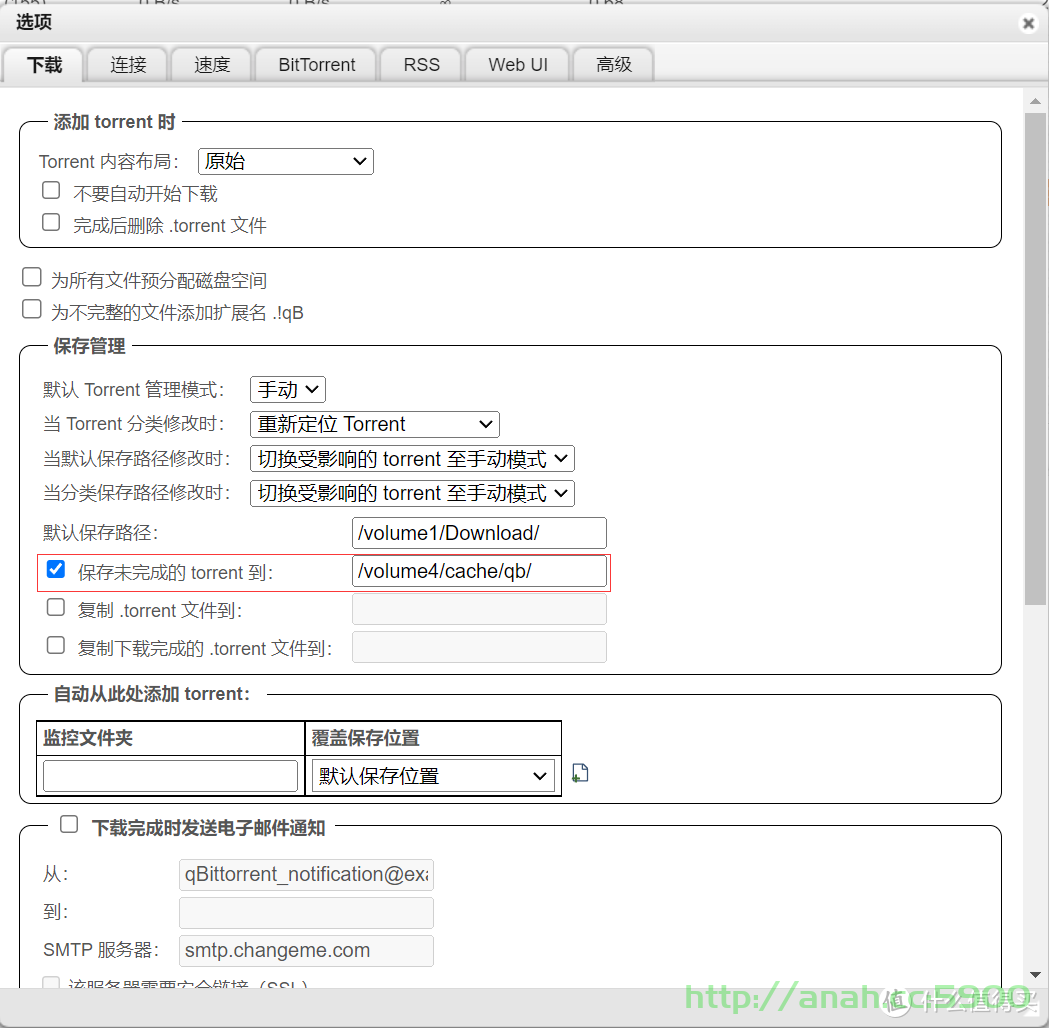Go to the Web UI tab
Screen dimensions: 1049x1028
518,65
